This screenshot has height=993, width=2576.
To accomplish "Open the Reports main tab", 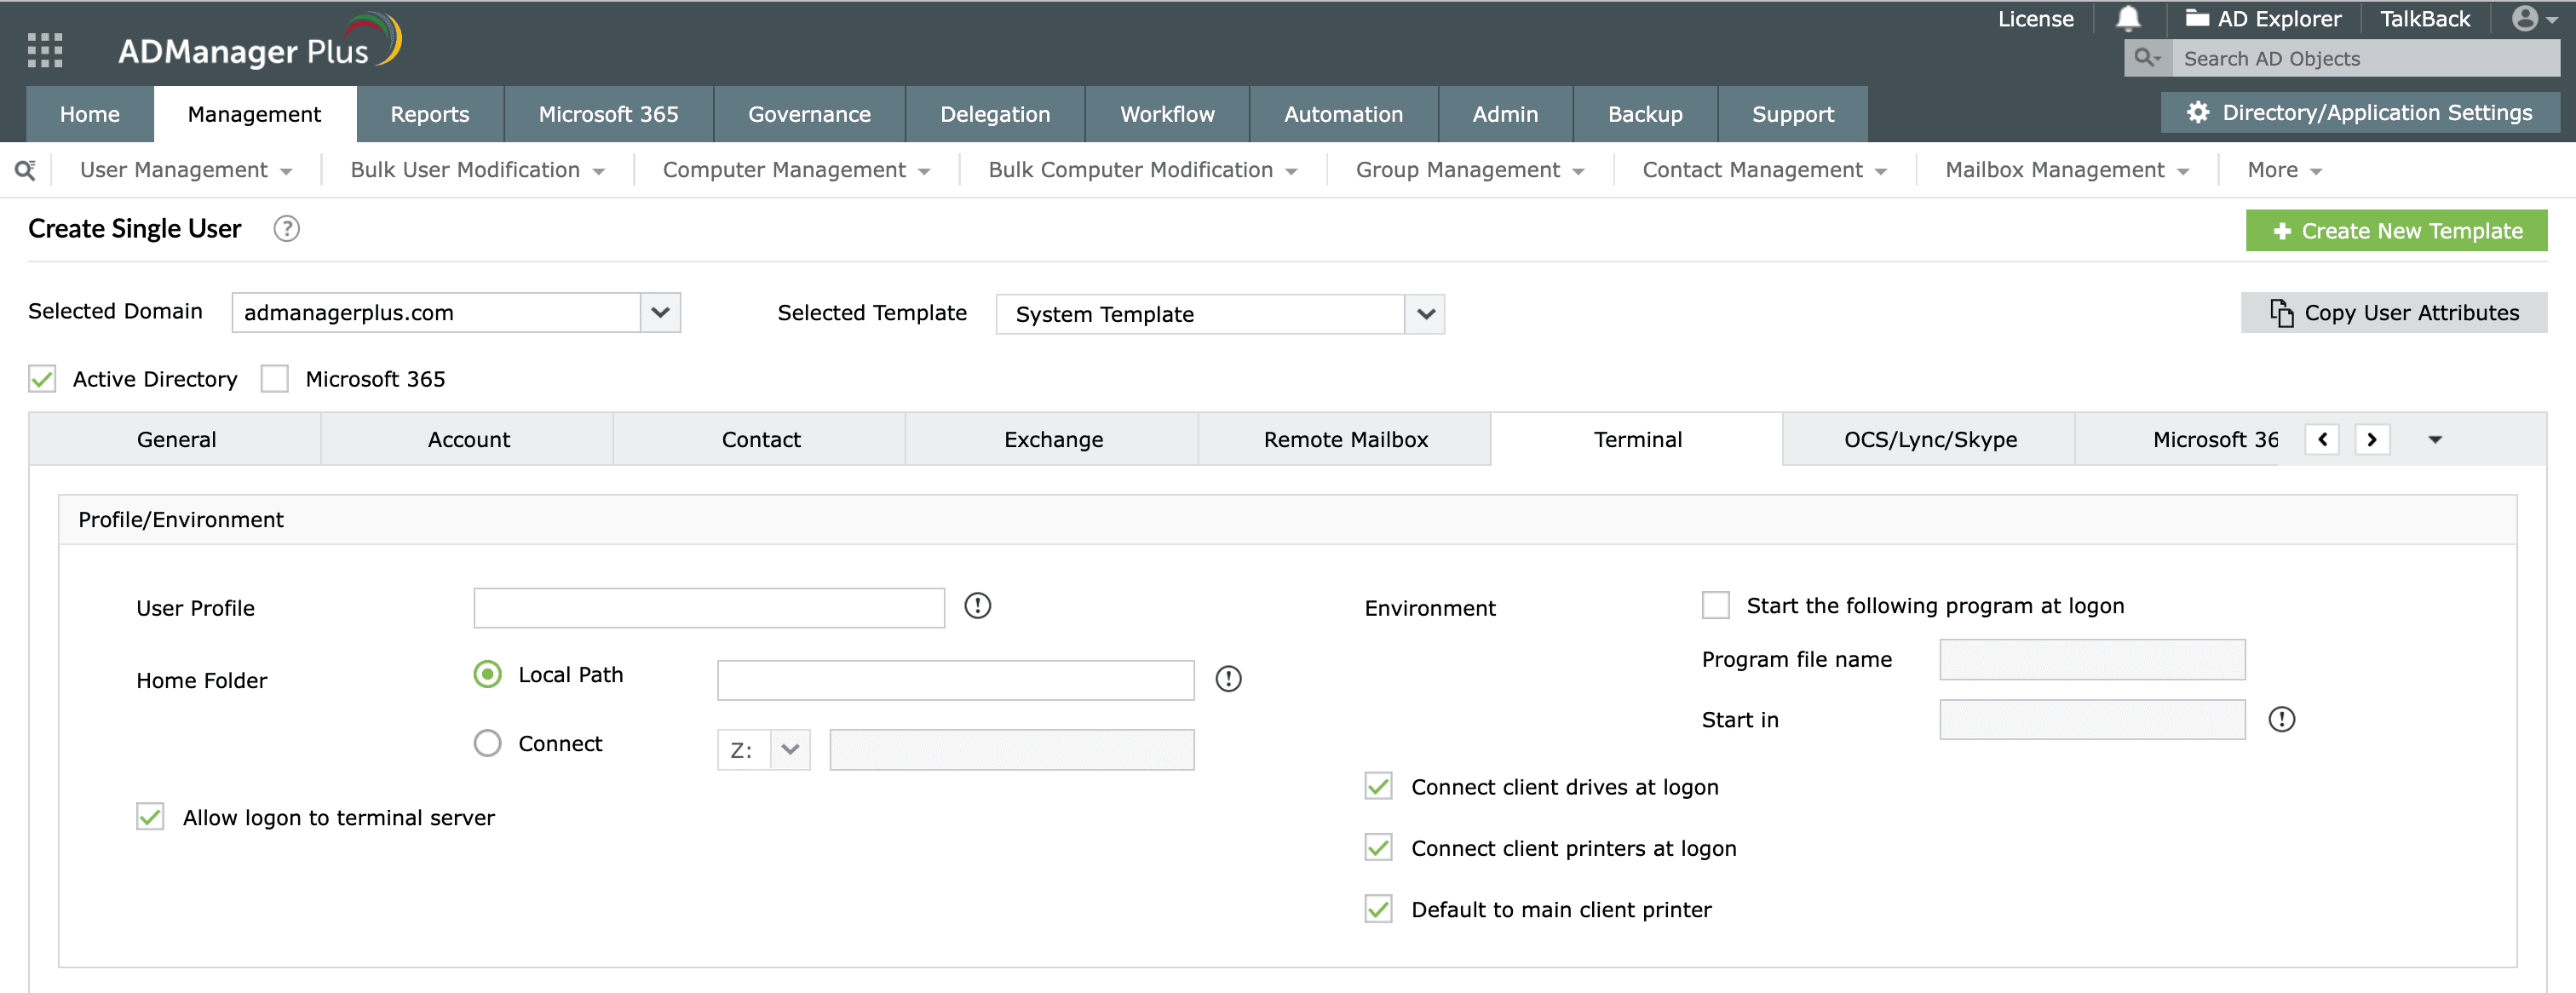I will (429, 114).
